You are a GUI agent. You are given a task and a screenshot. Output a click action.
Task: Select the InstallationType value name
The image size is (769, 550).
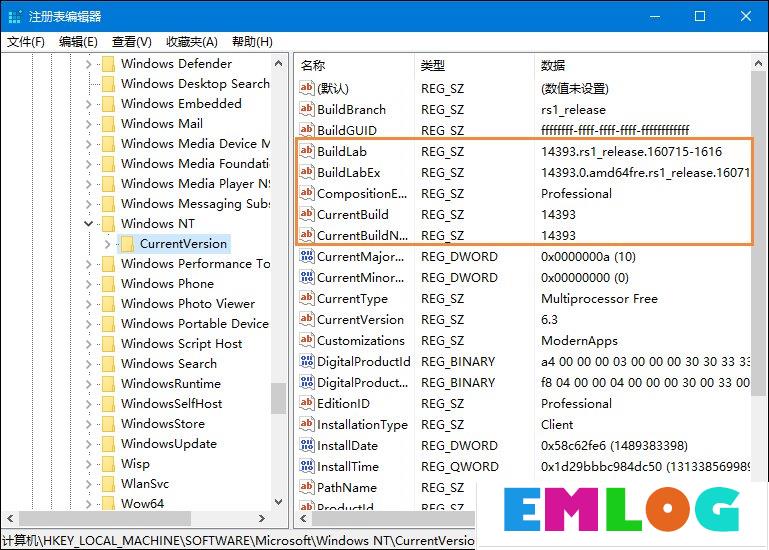362,425
